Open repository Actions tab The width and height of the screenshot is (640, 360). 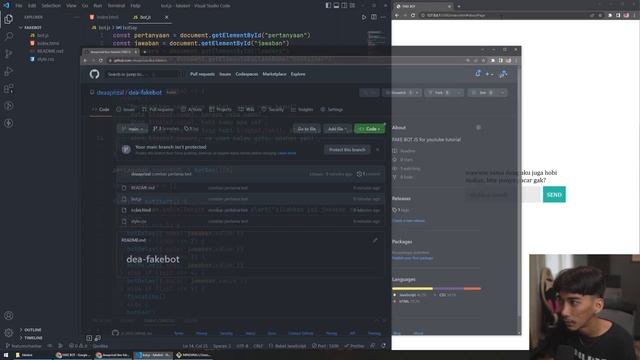[x=191, y=109]
